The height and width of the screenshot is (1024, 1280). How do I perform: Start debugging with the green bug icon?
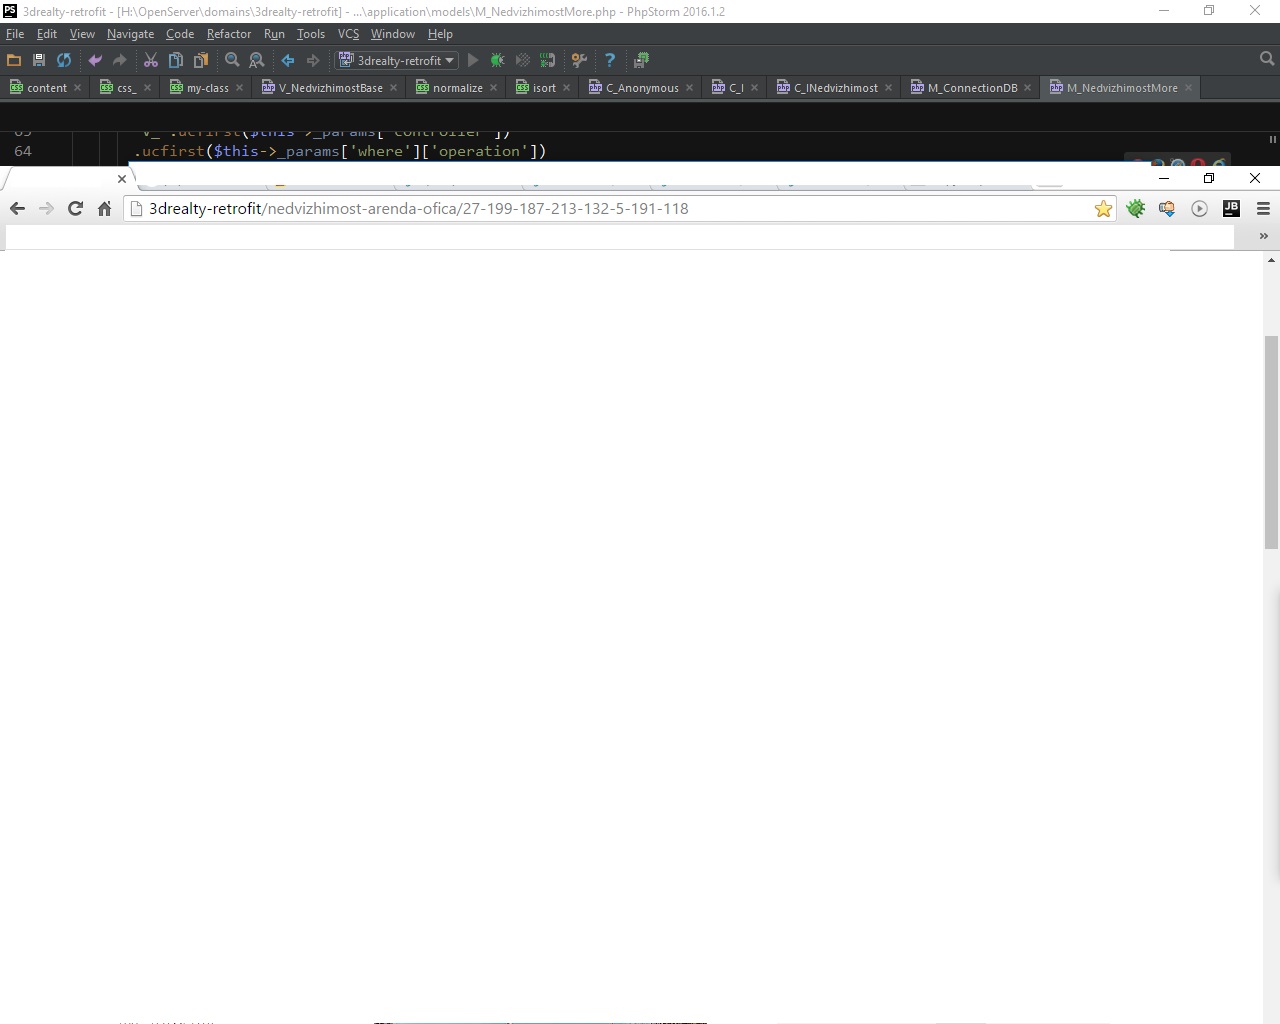[x=497, y=60]
